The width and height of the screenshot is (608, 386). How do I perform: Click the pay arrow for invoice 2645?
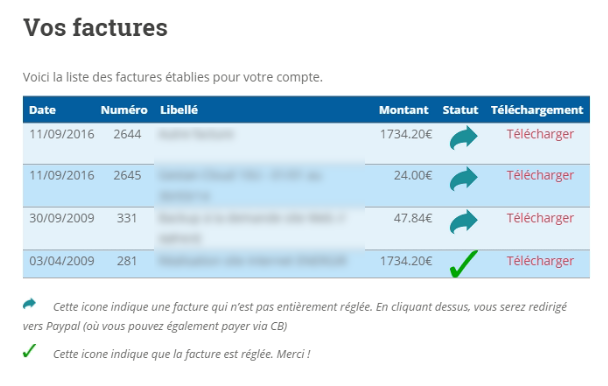coord(463,179)
